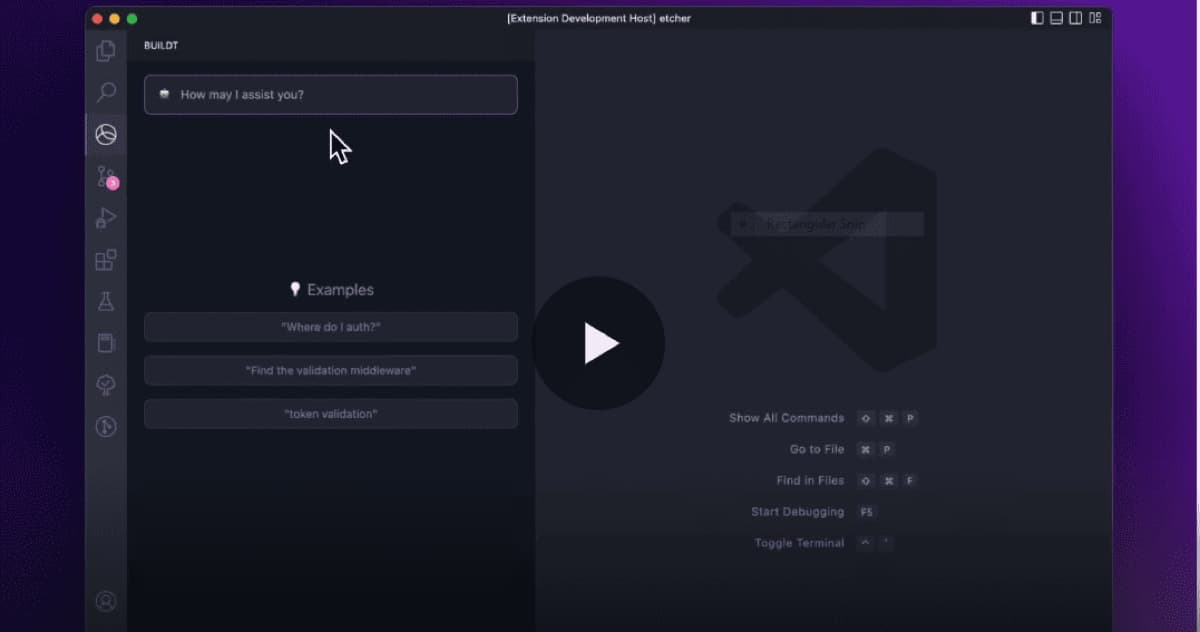Open the Extensions marketplace view
The height and width of the screenshot is (632, 1200).
[105, 260]
